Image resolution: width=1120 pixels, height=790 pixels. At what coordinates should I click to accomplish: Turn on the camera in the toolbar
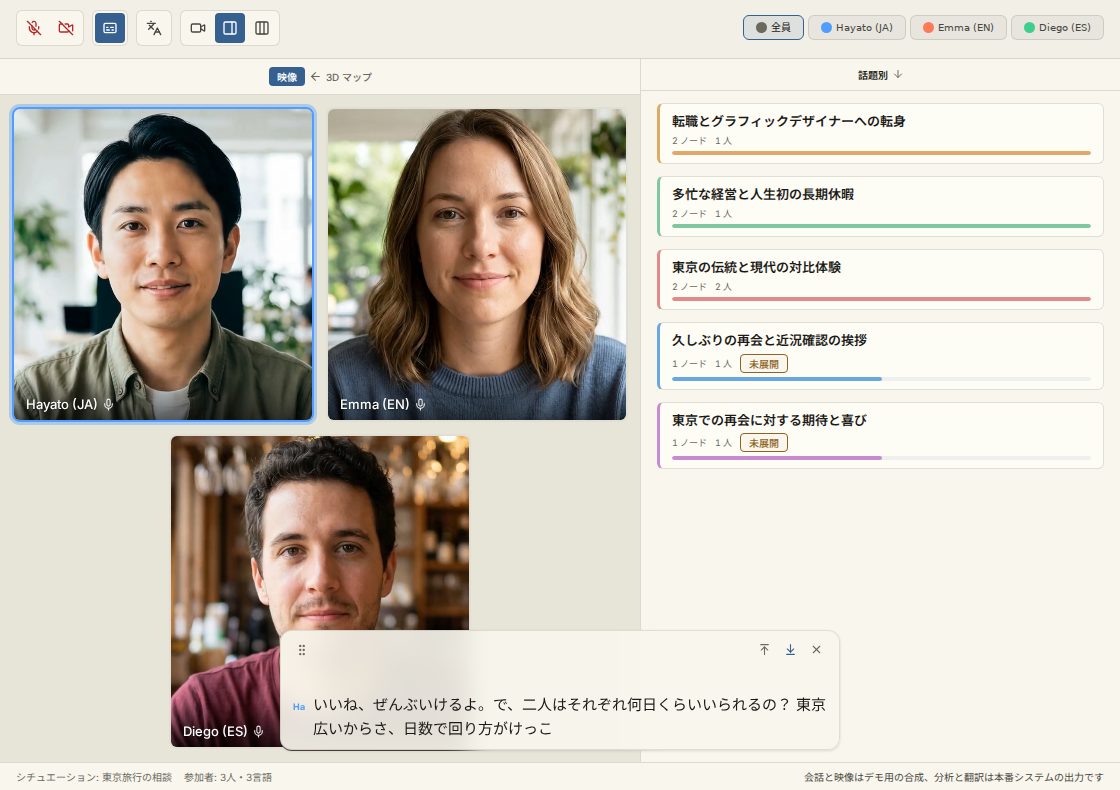[66, 28]
